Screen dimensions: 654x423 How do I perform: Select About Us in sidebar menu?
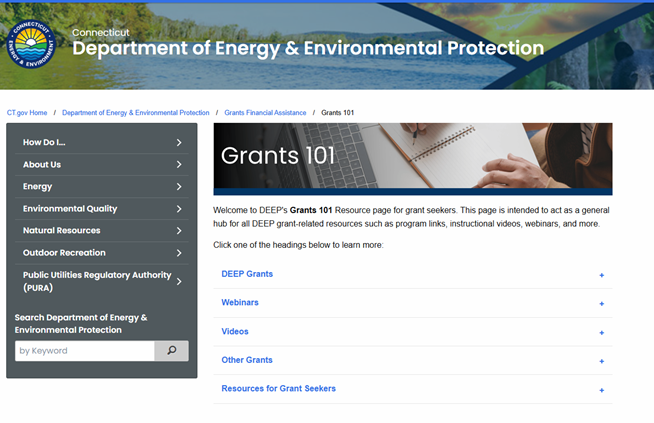coord(42,165)
